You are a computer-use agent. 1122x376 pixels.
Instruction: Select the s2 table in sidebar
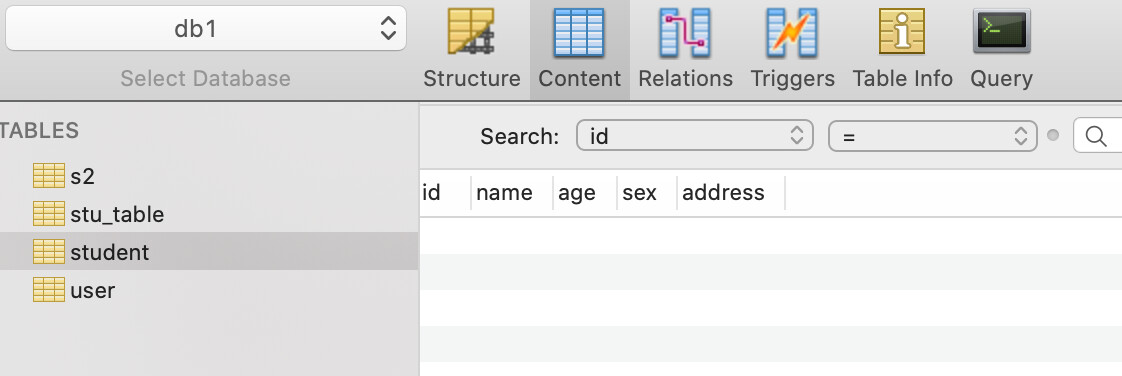(x=209, y=175)
